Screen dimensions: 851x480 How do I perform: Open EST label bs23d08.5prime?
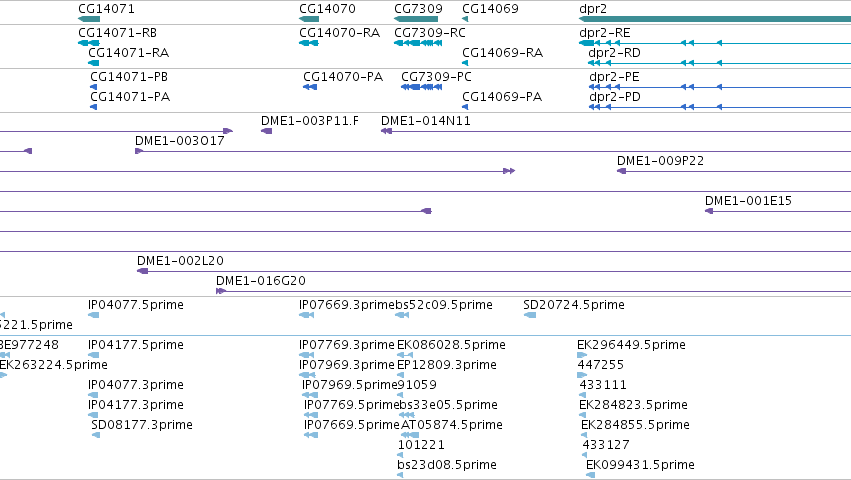tap(447, 465)
